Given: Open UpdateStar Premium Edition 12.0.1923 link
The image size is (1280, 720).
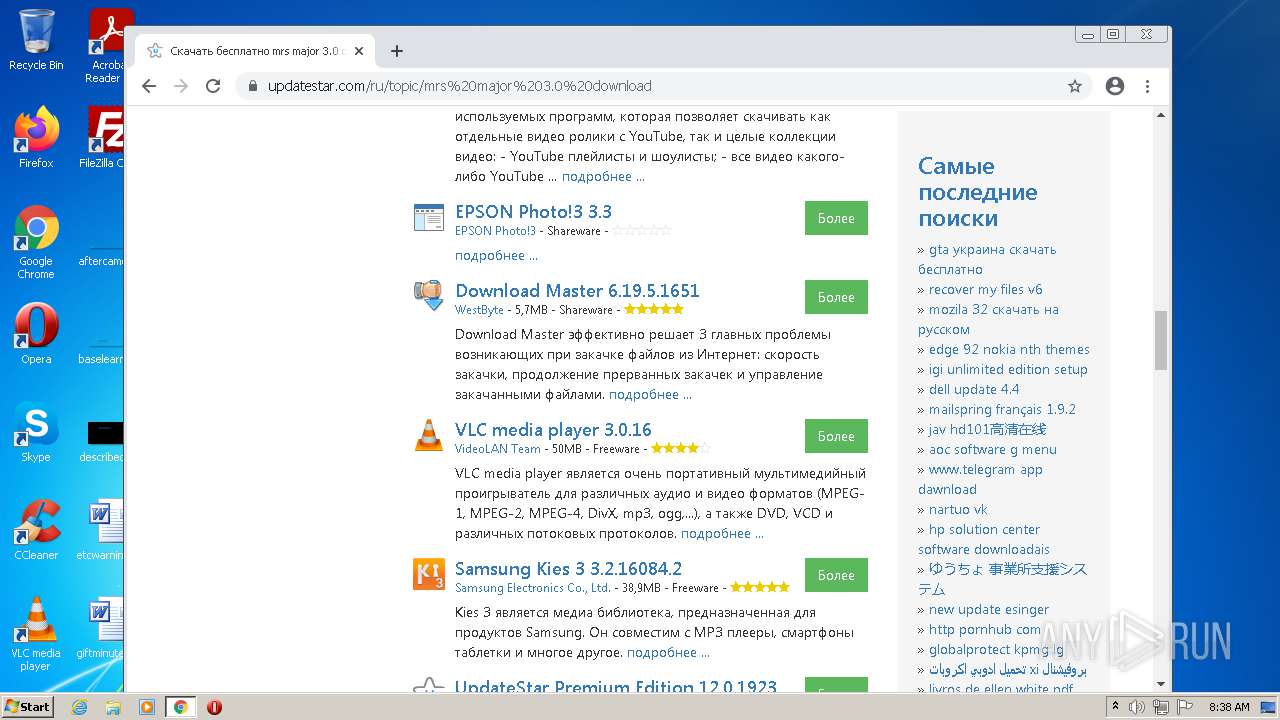Looking at the screenshot, I should point(616,687).
